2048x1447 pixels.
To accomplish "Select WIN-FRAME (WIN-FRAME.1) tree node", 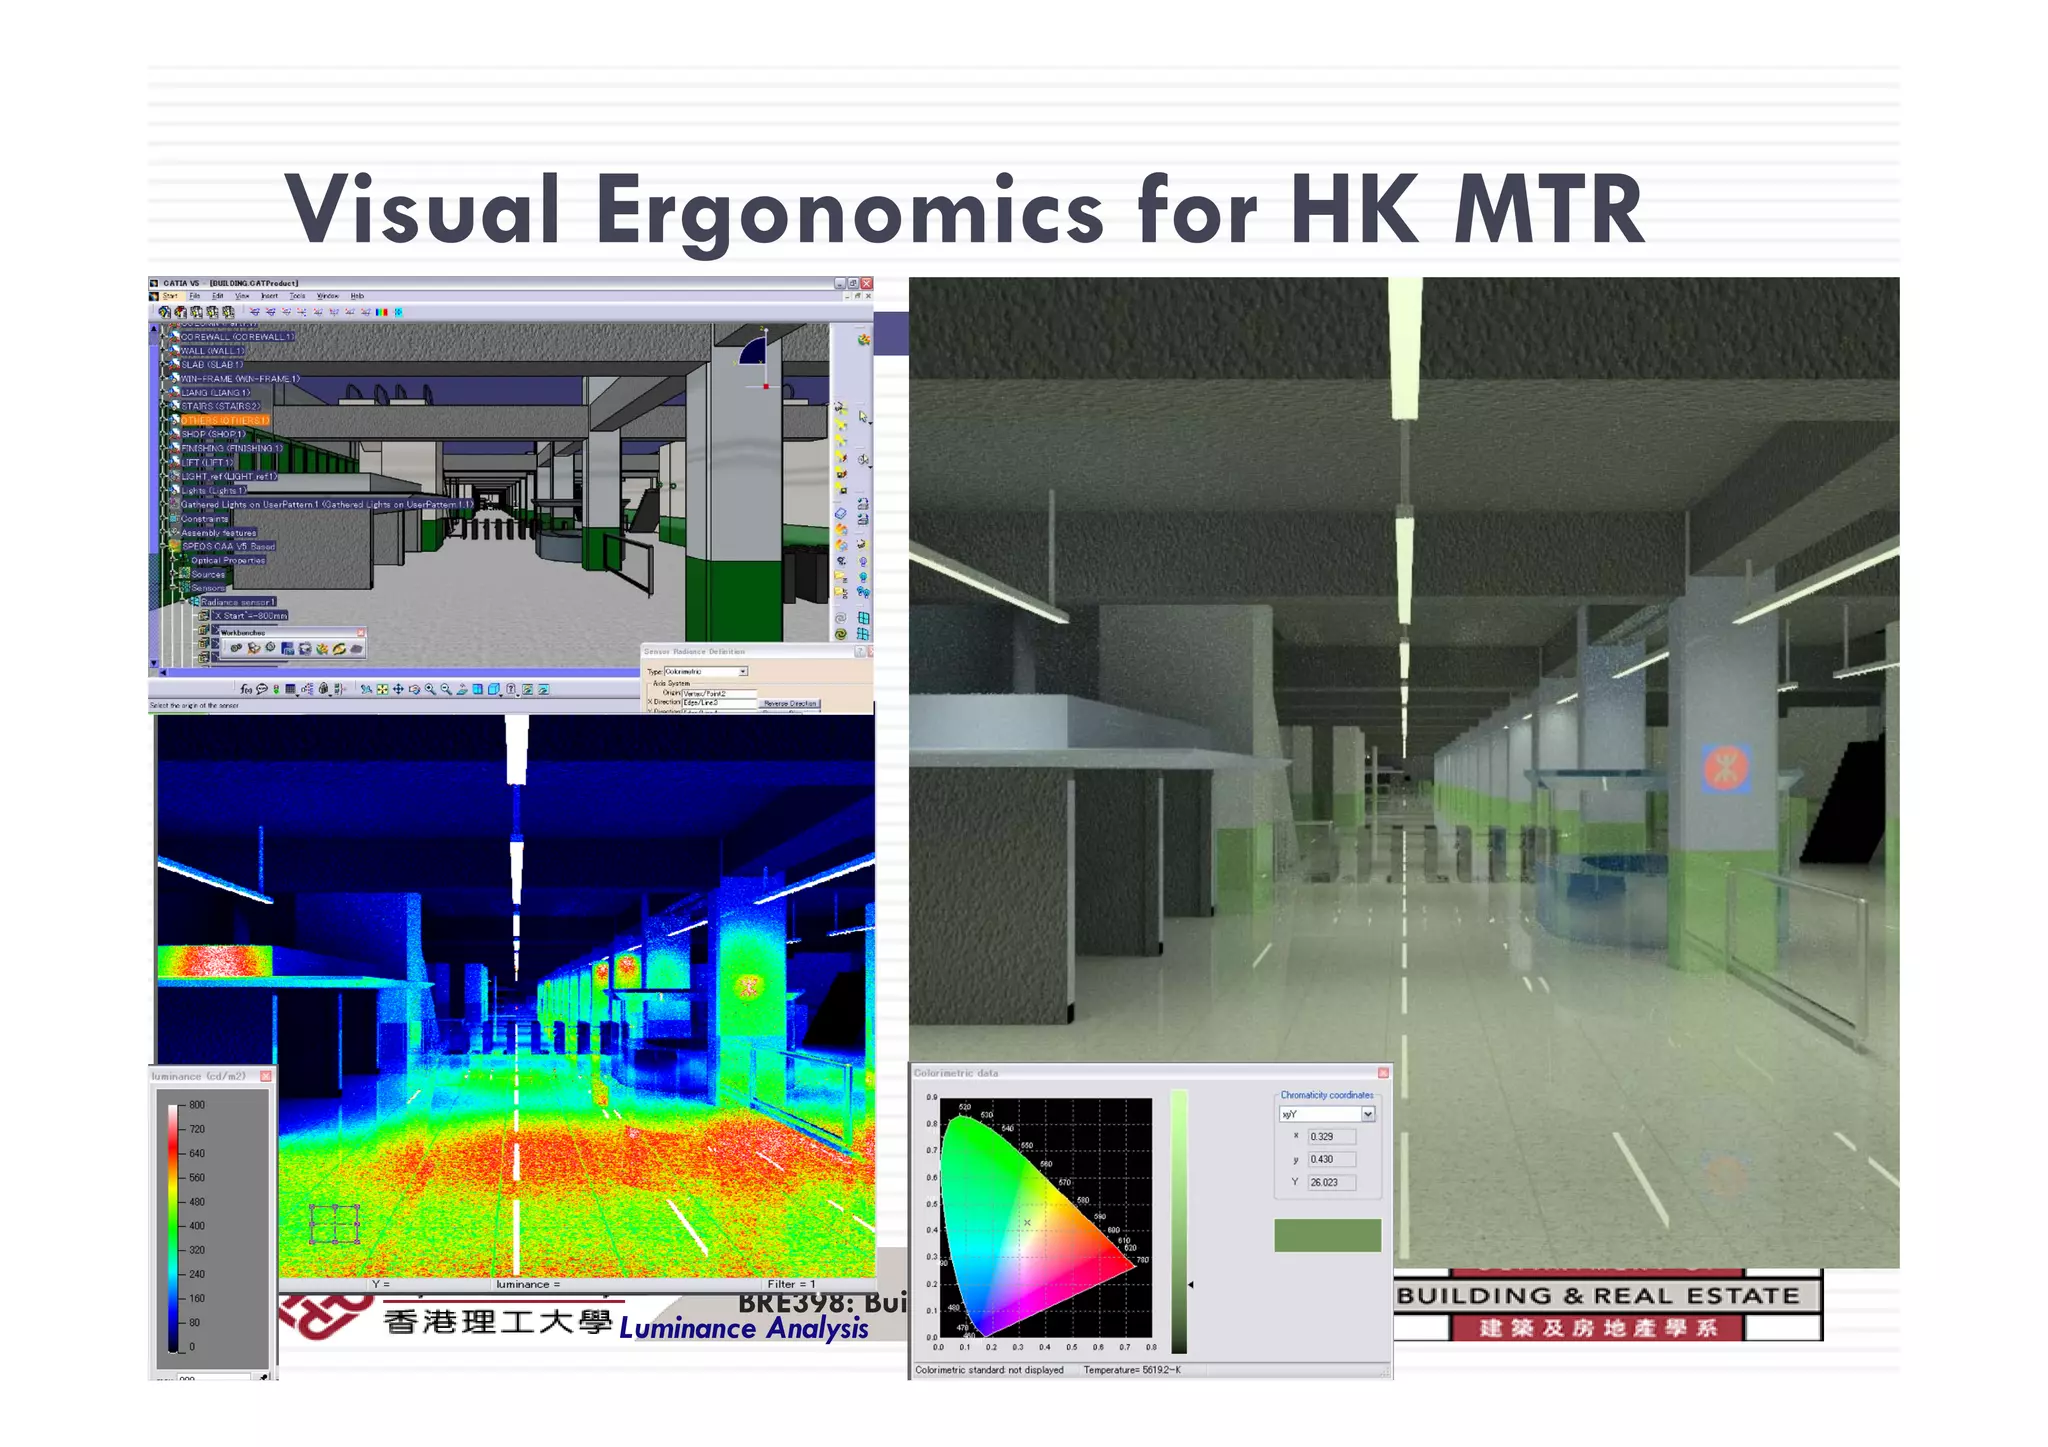I will click(240, 379).
